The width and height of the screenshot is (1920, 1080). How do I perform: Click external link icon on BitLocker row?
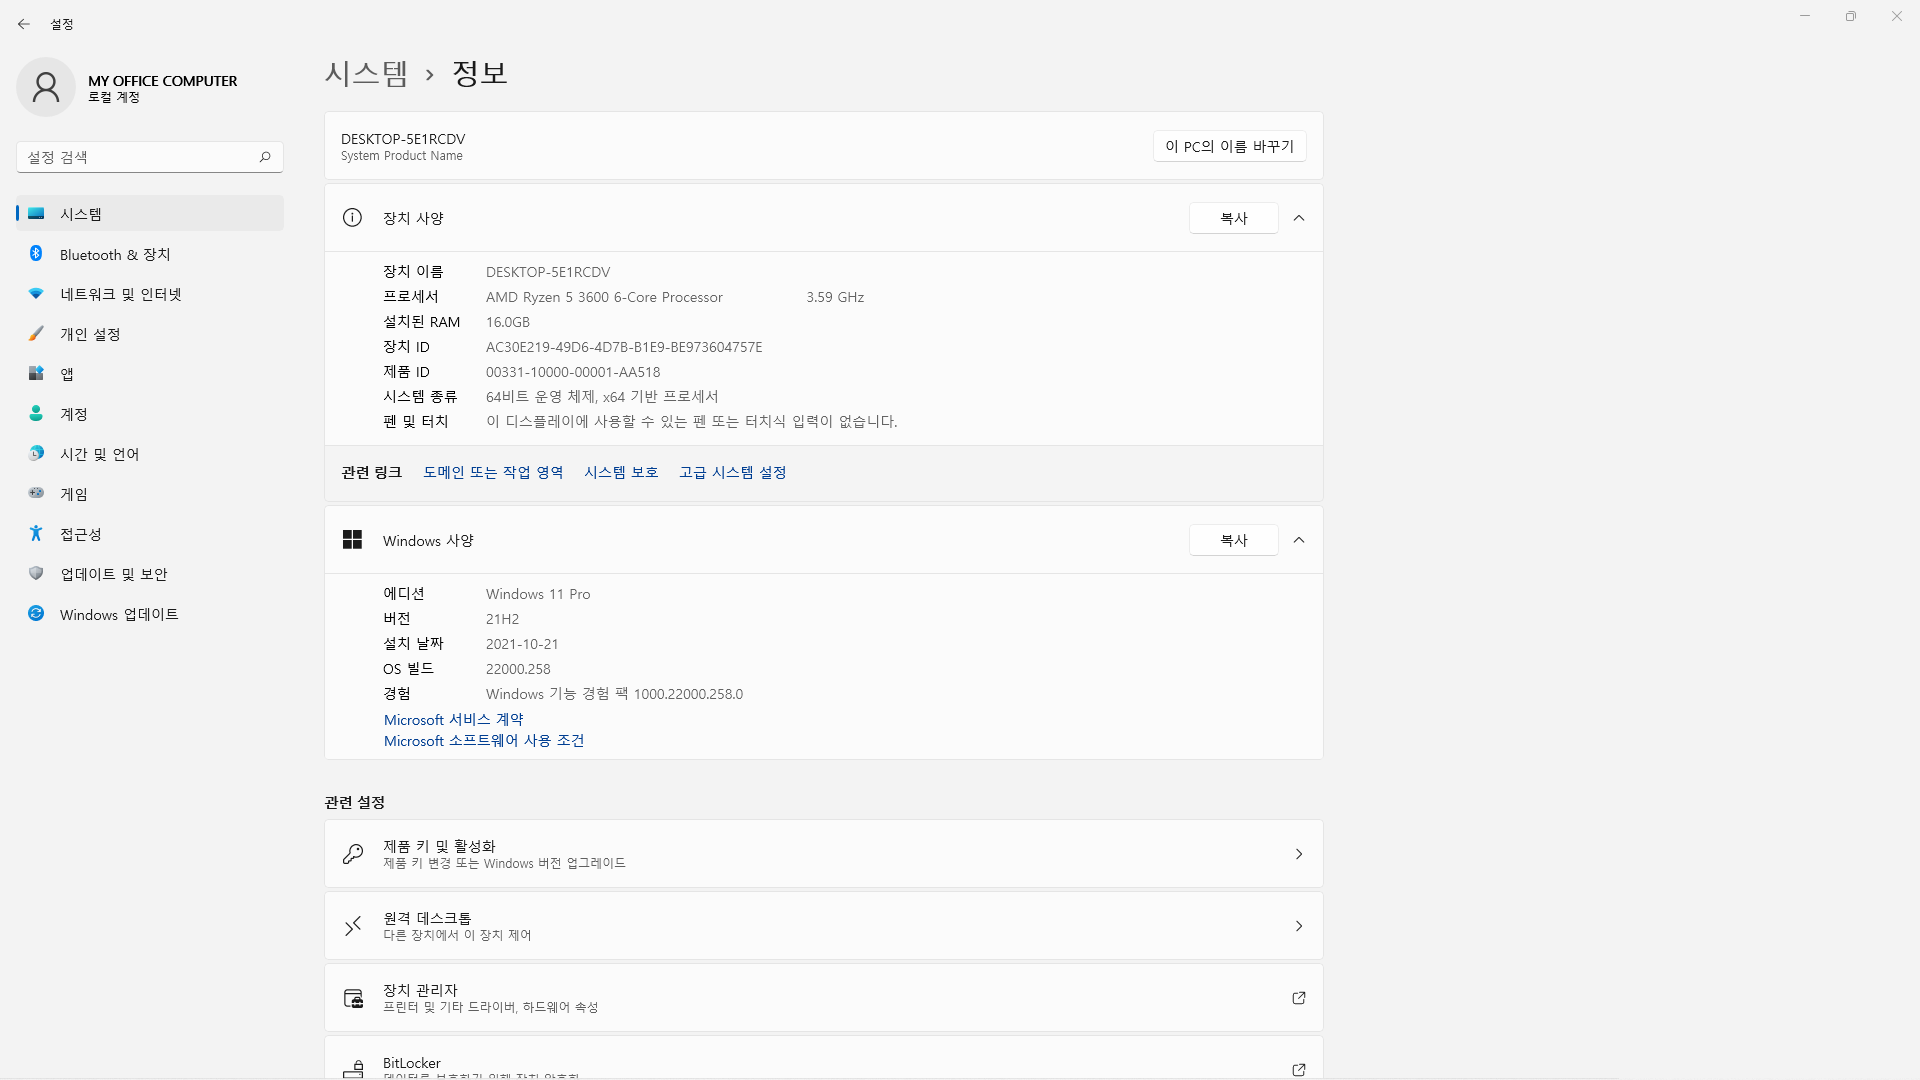[1299, 1069]
